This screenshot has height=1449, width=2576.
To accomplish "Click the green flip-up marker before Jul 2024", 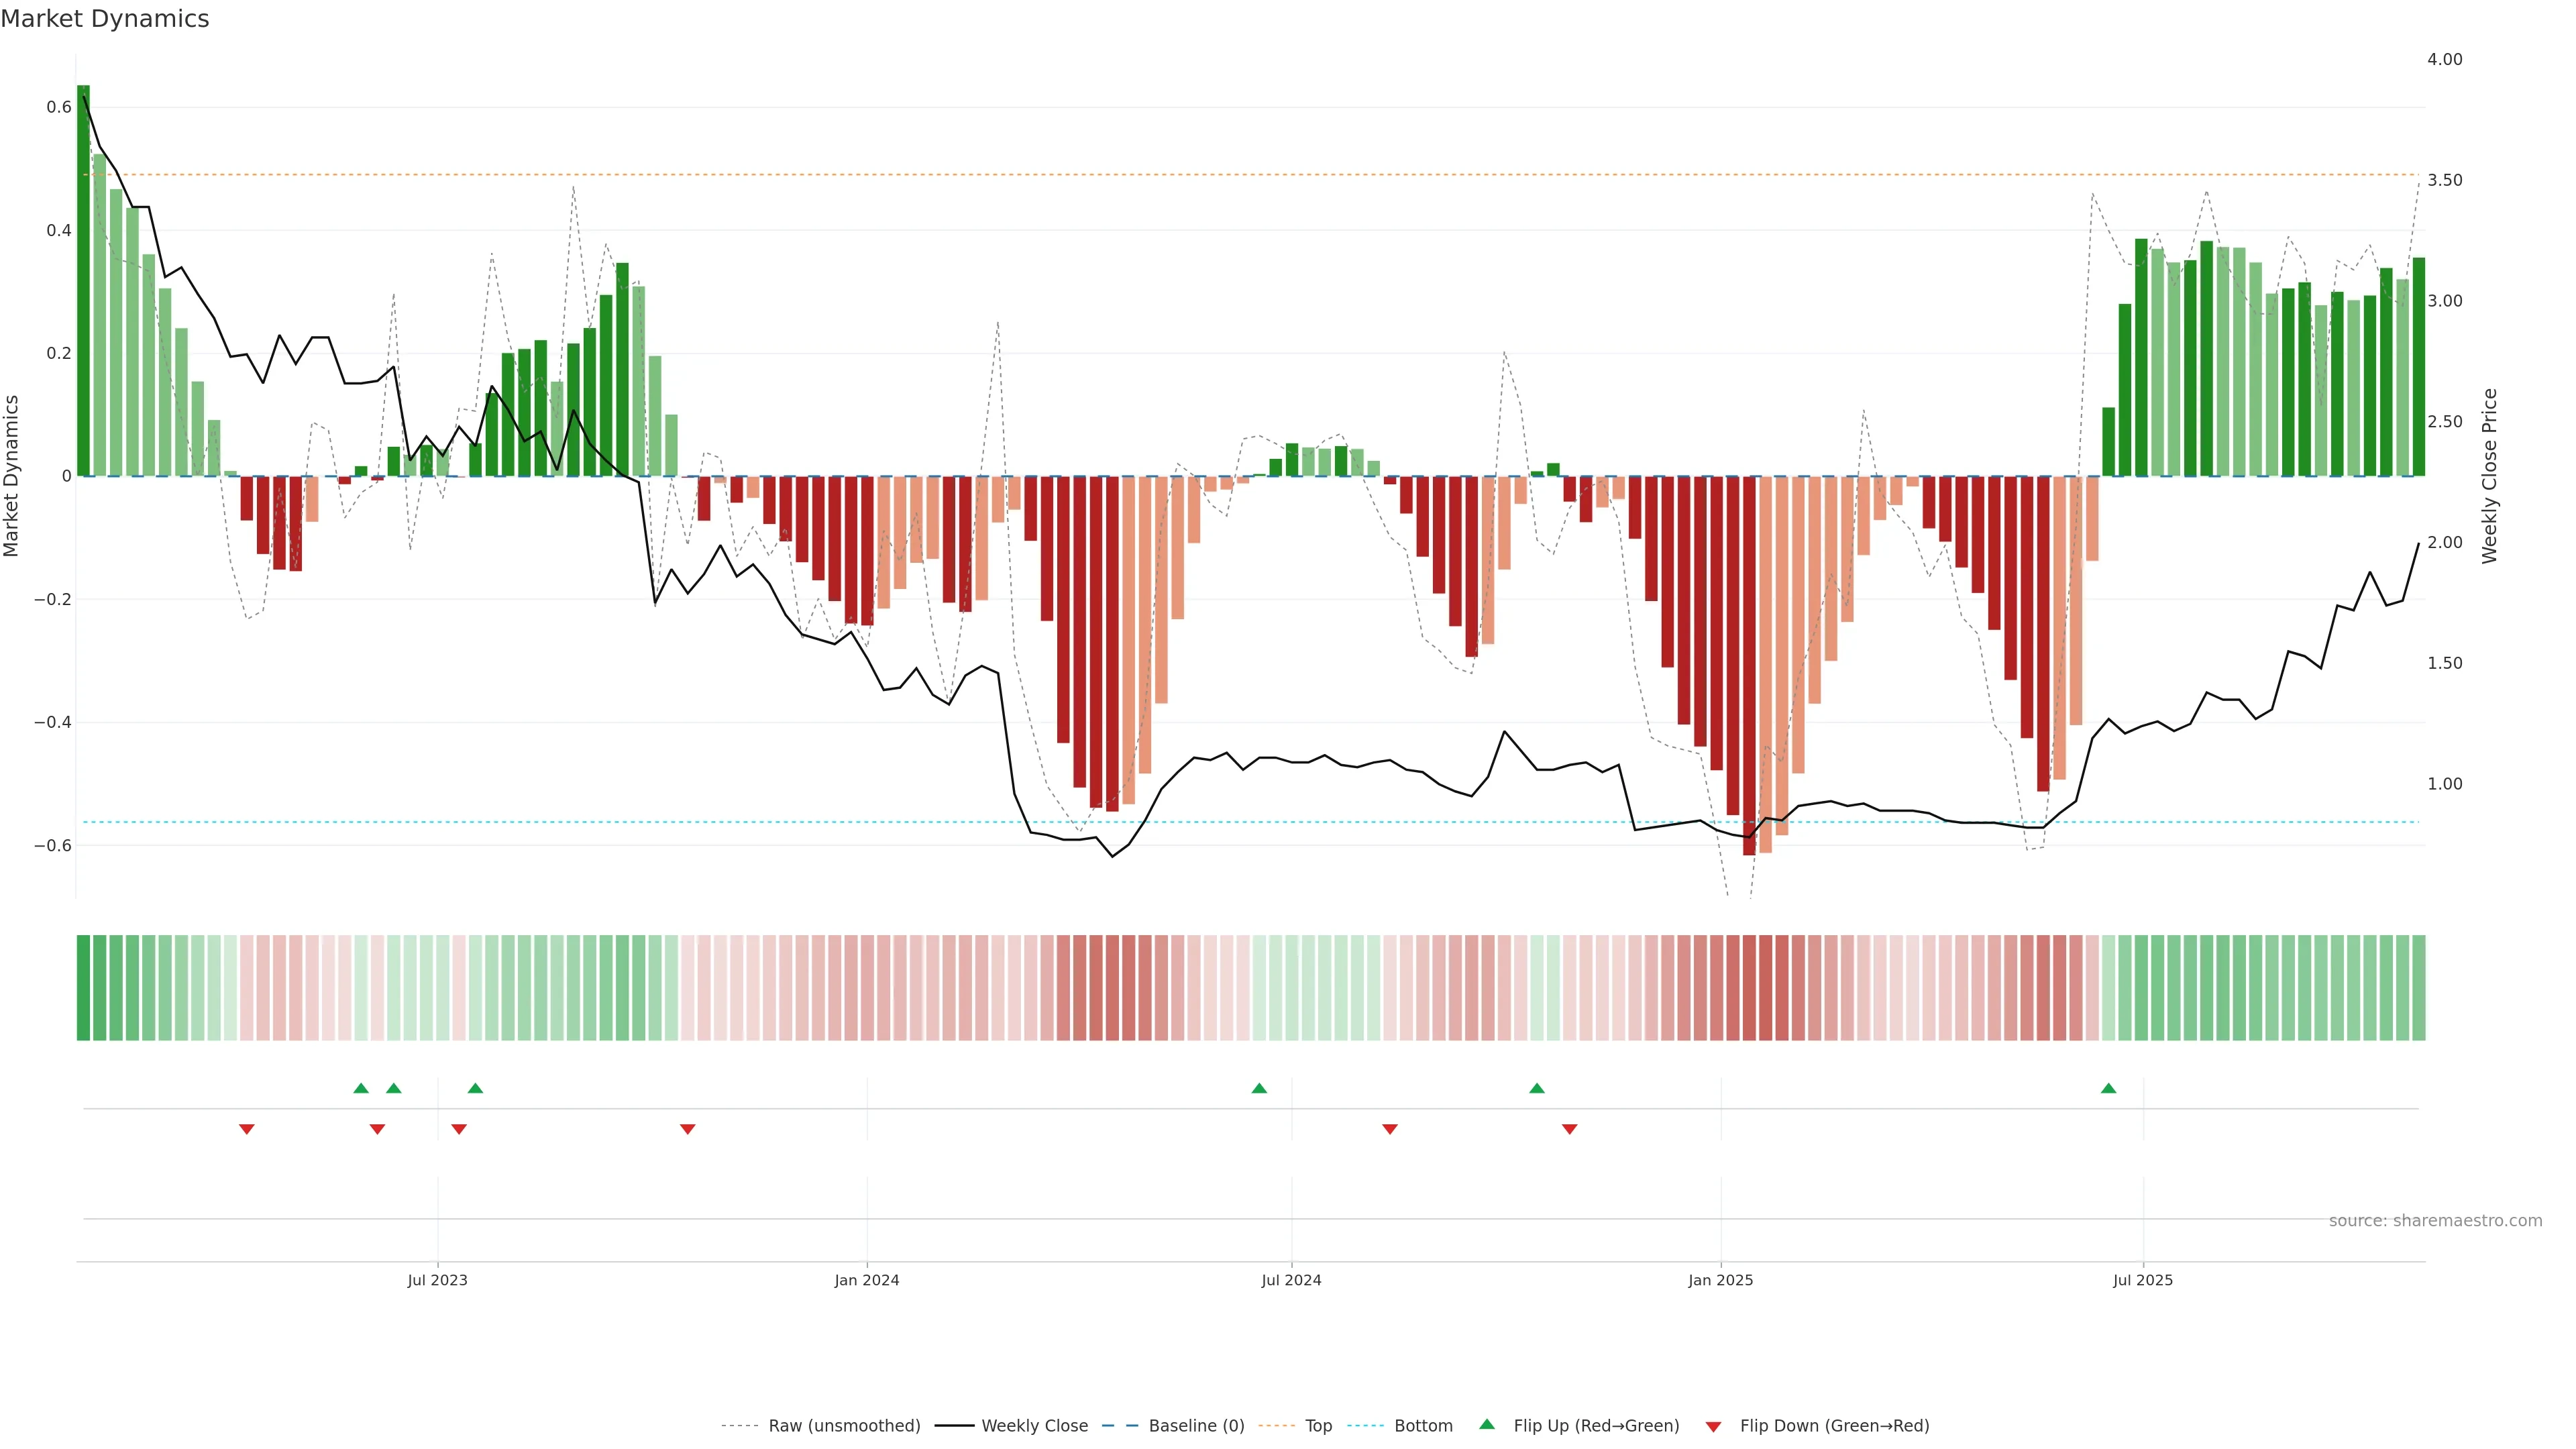I will pos(1259,1088).
